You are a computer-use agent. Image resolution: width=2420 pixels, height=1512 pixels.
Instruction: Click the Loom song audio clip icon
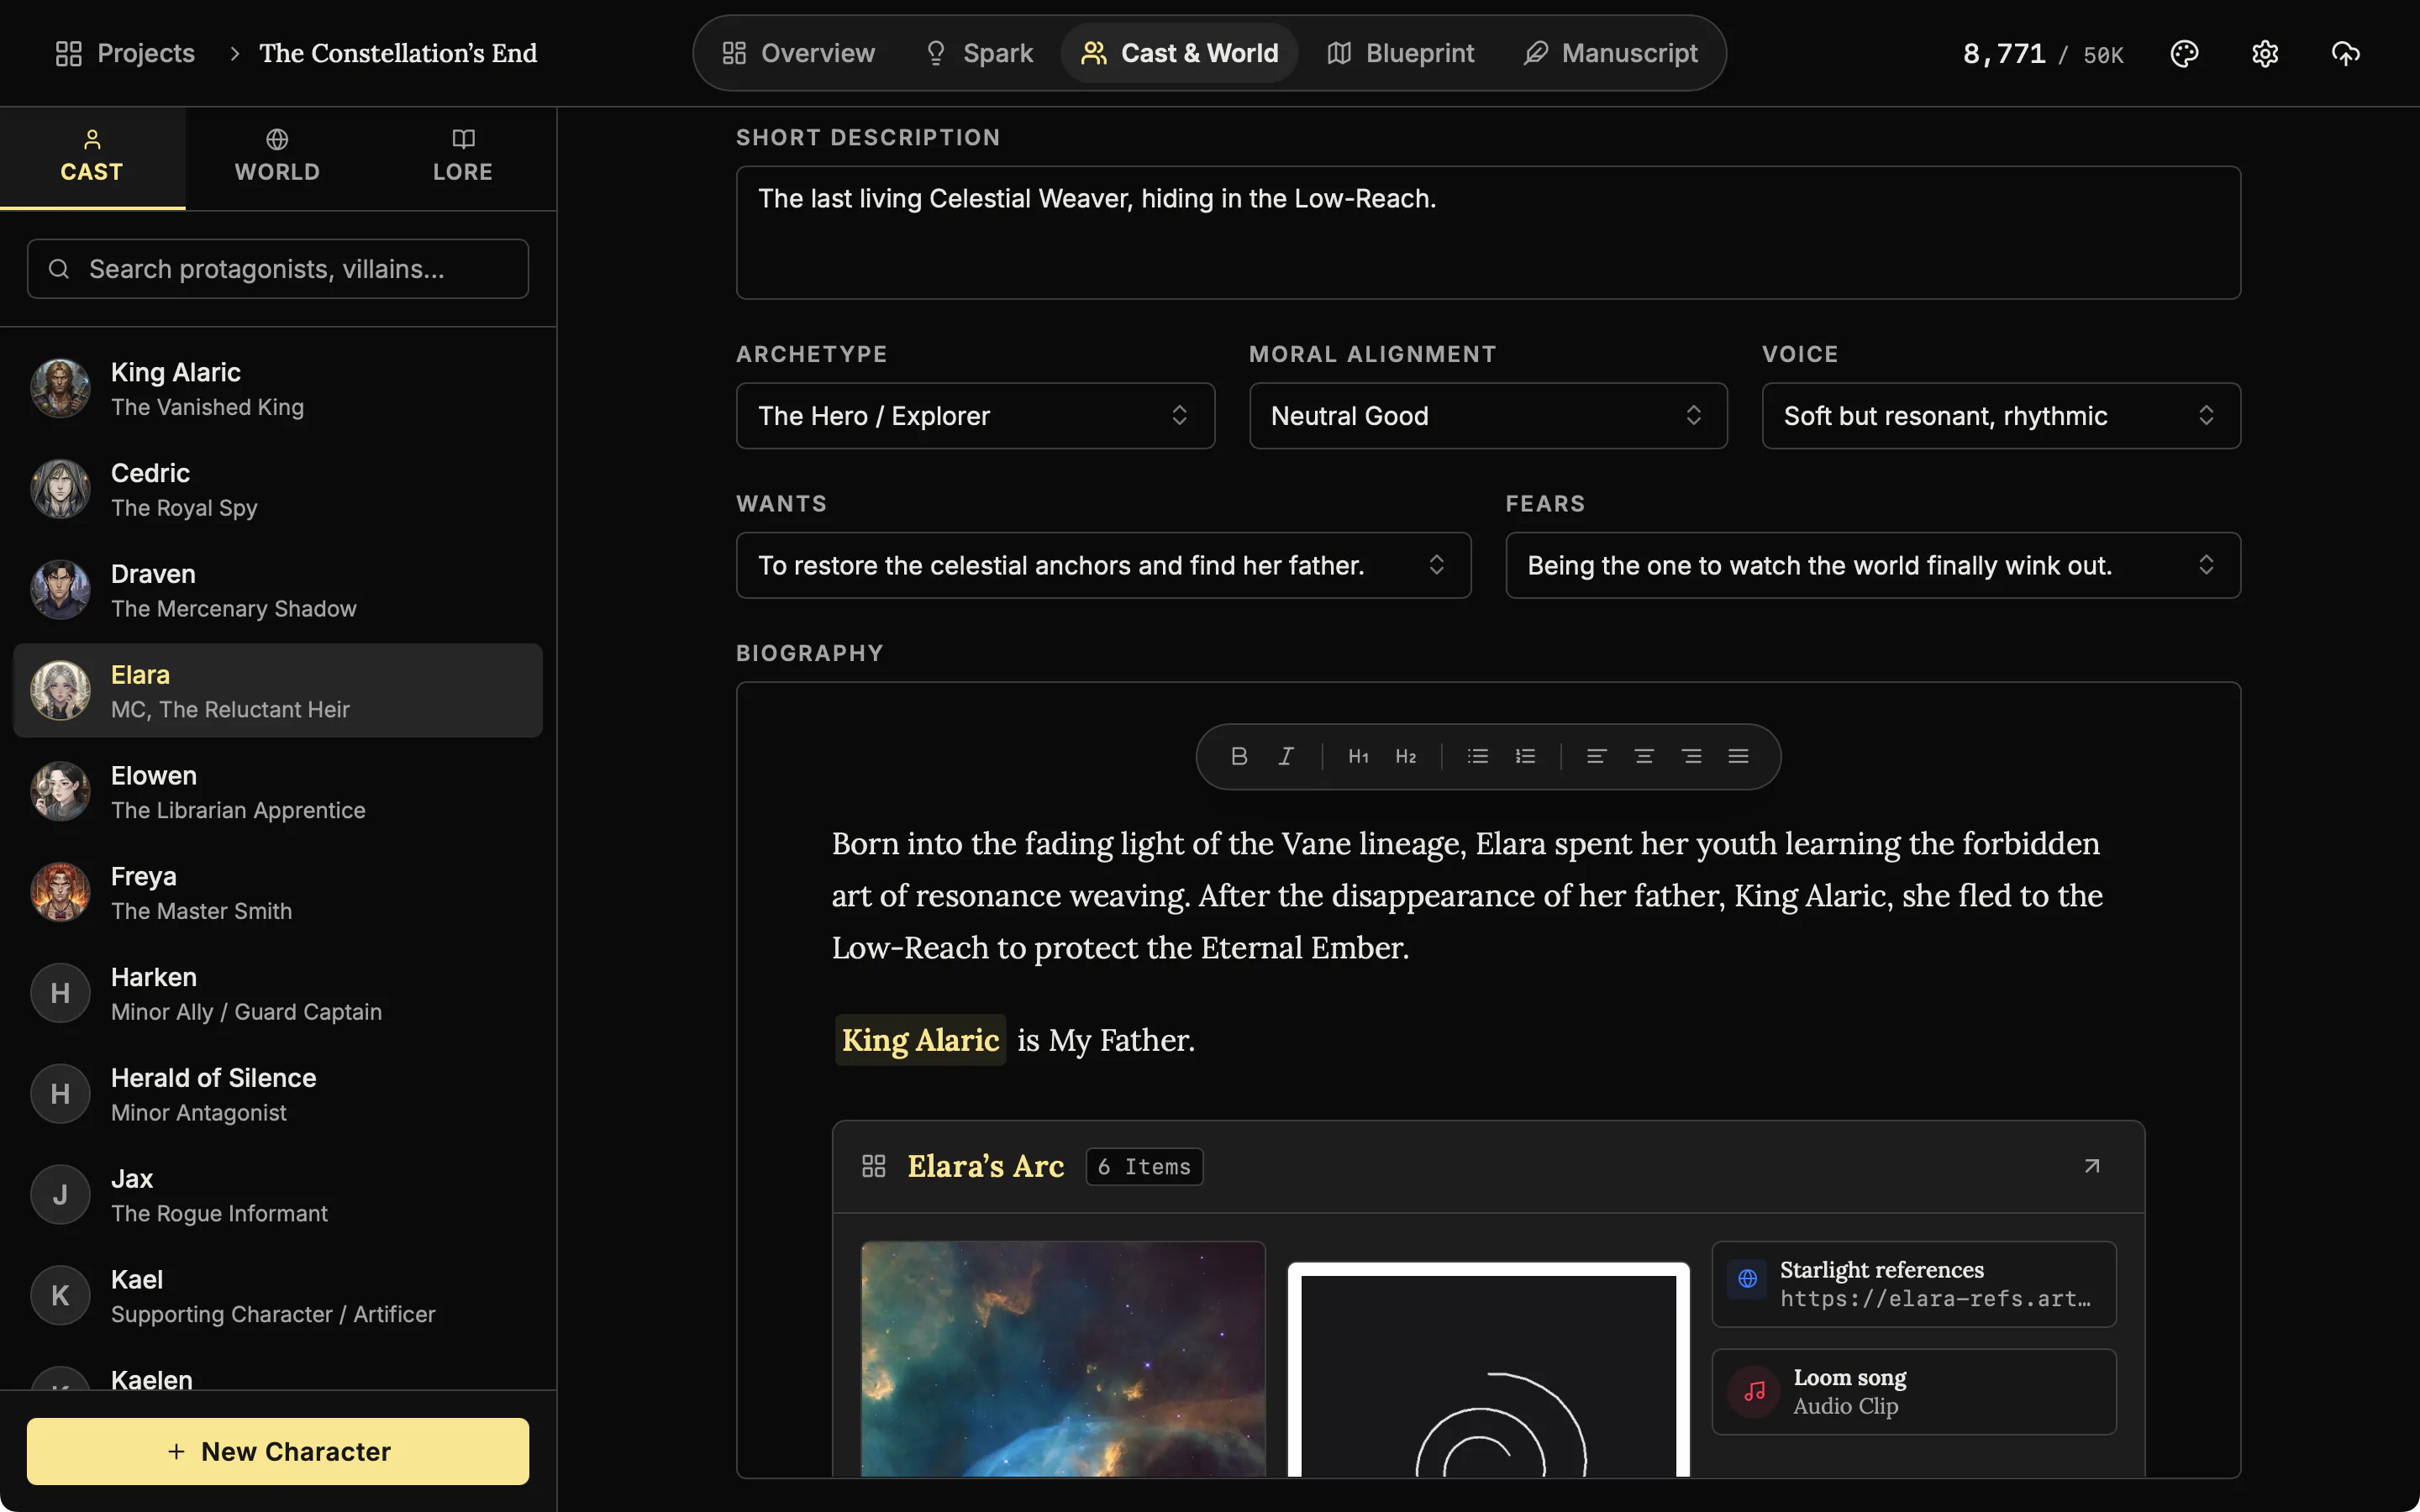(1754, 1391)
